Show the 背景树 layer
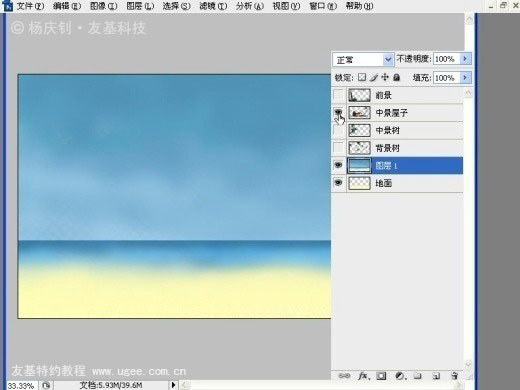The width and height of the screenshot is (520, 390). tap(338, 148)
